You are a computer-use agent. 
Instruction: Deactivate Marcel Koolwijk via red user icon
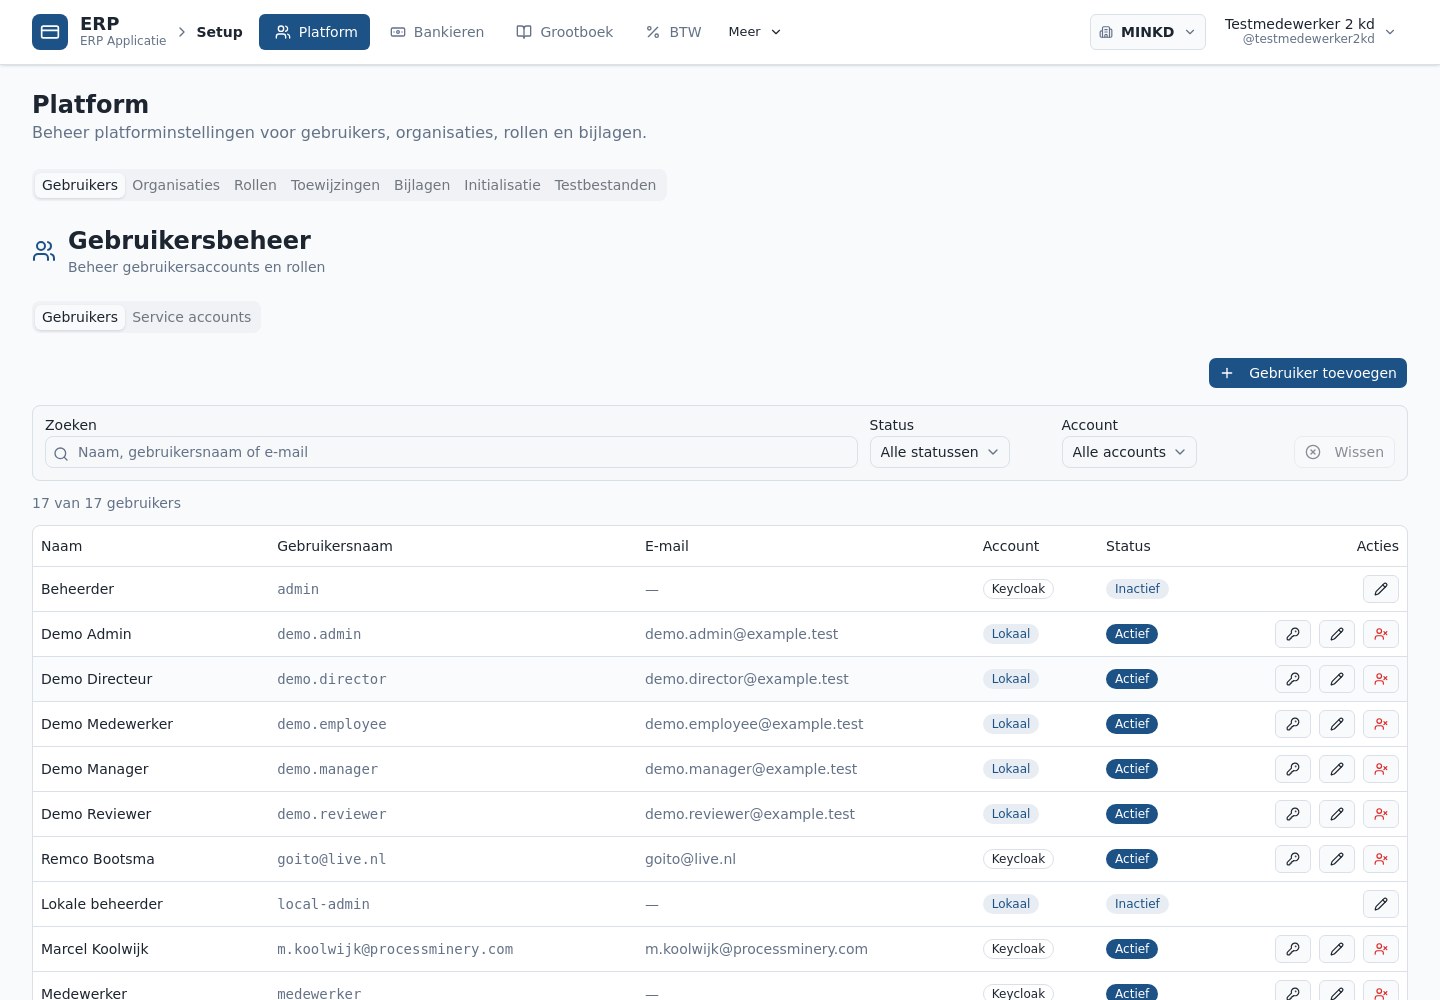(1380, 949)
